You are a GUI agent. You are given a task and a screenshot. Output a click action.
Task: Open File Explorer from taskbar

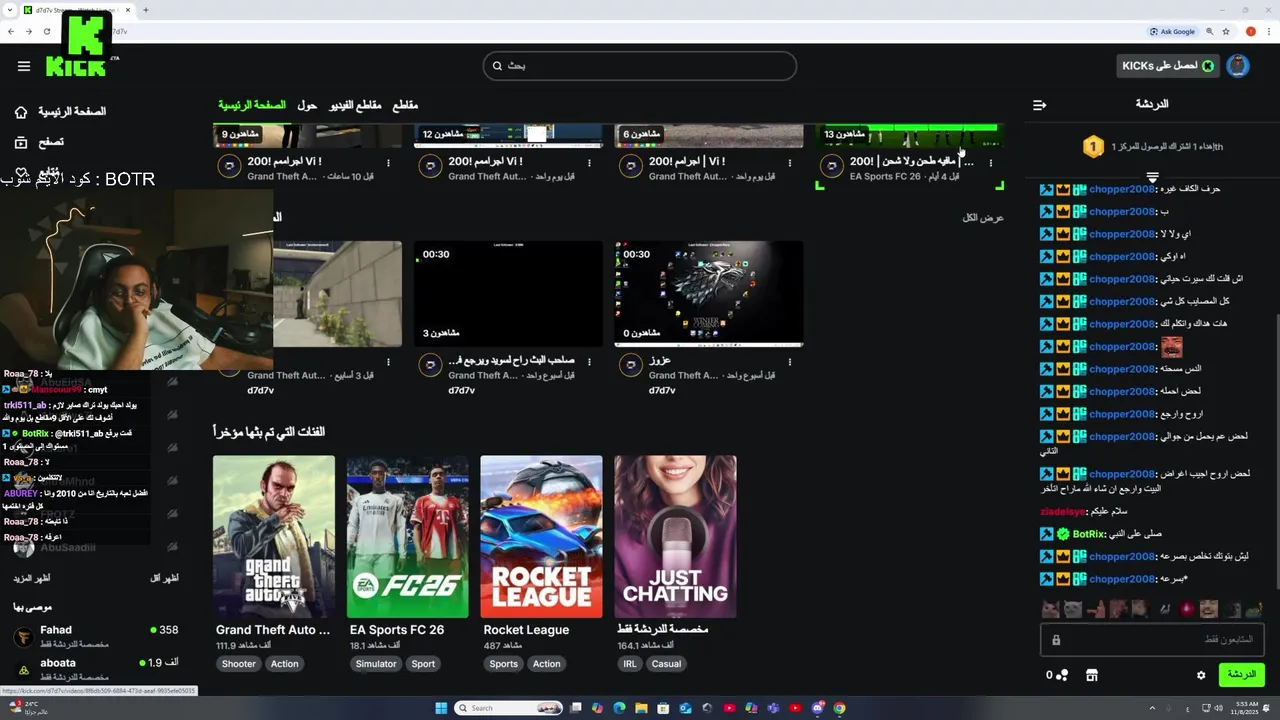coord(641,708)
